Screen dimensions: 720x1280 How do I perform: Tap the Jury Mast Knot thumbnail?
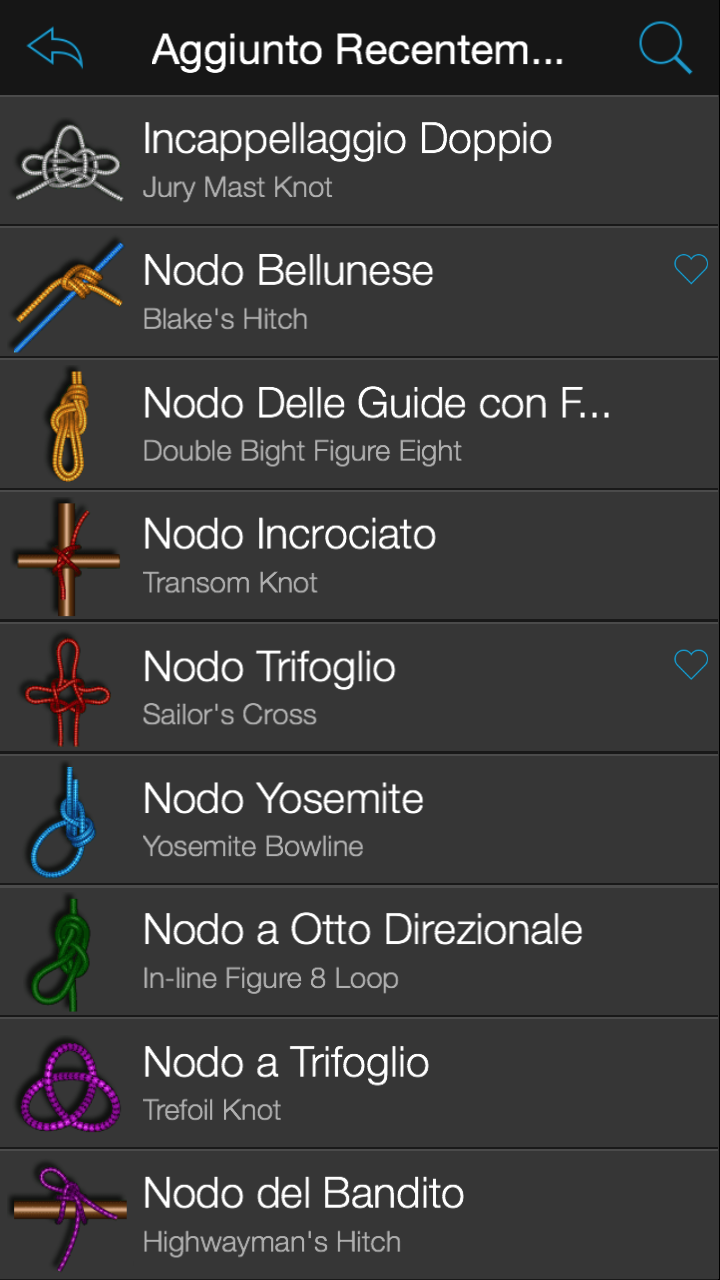(68, 162)
